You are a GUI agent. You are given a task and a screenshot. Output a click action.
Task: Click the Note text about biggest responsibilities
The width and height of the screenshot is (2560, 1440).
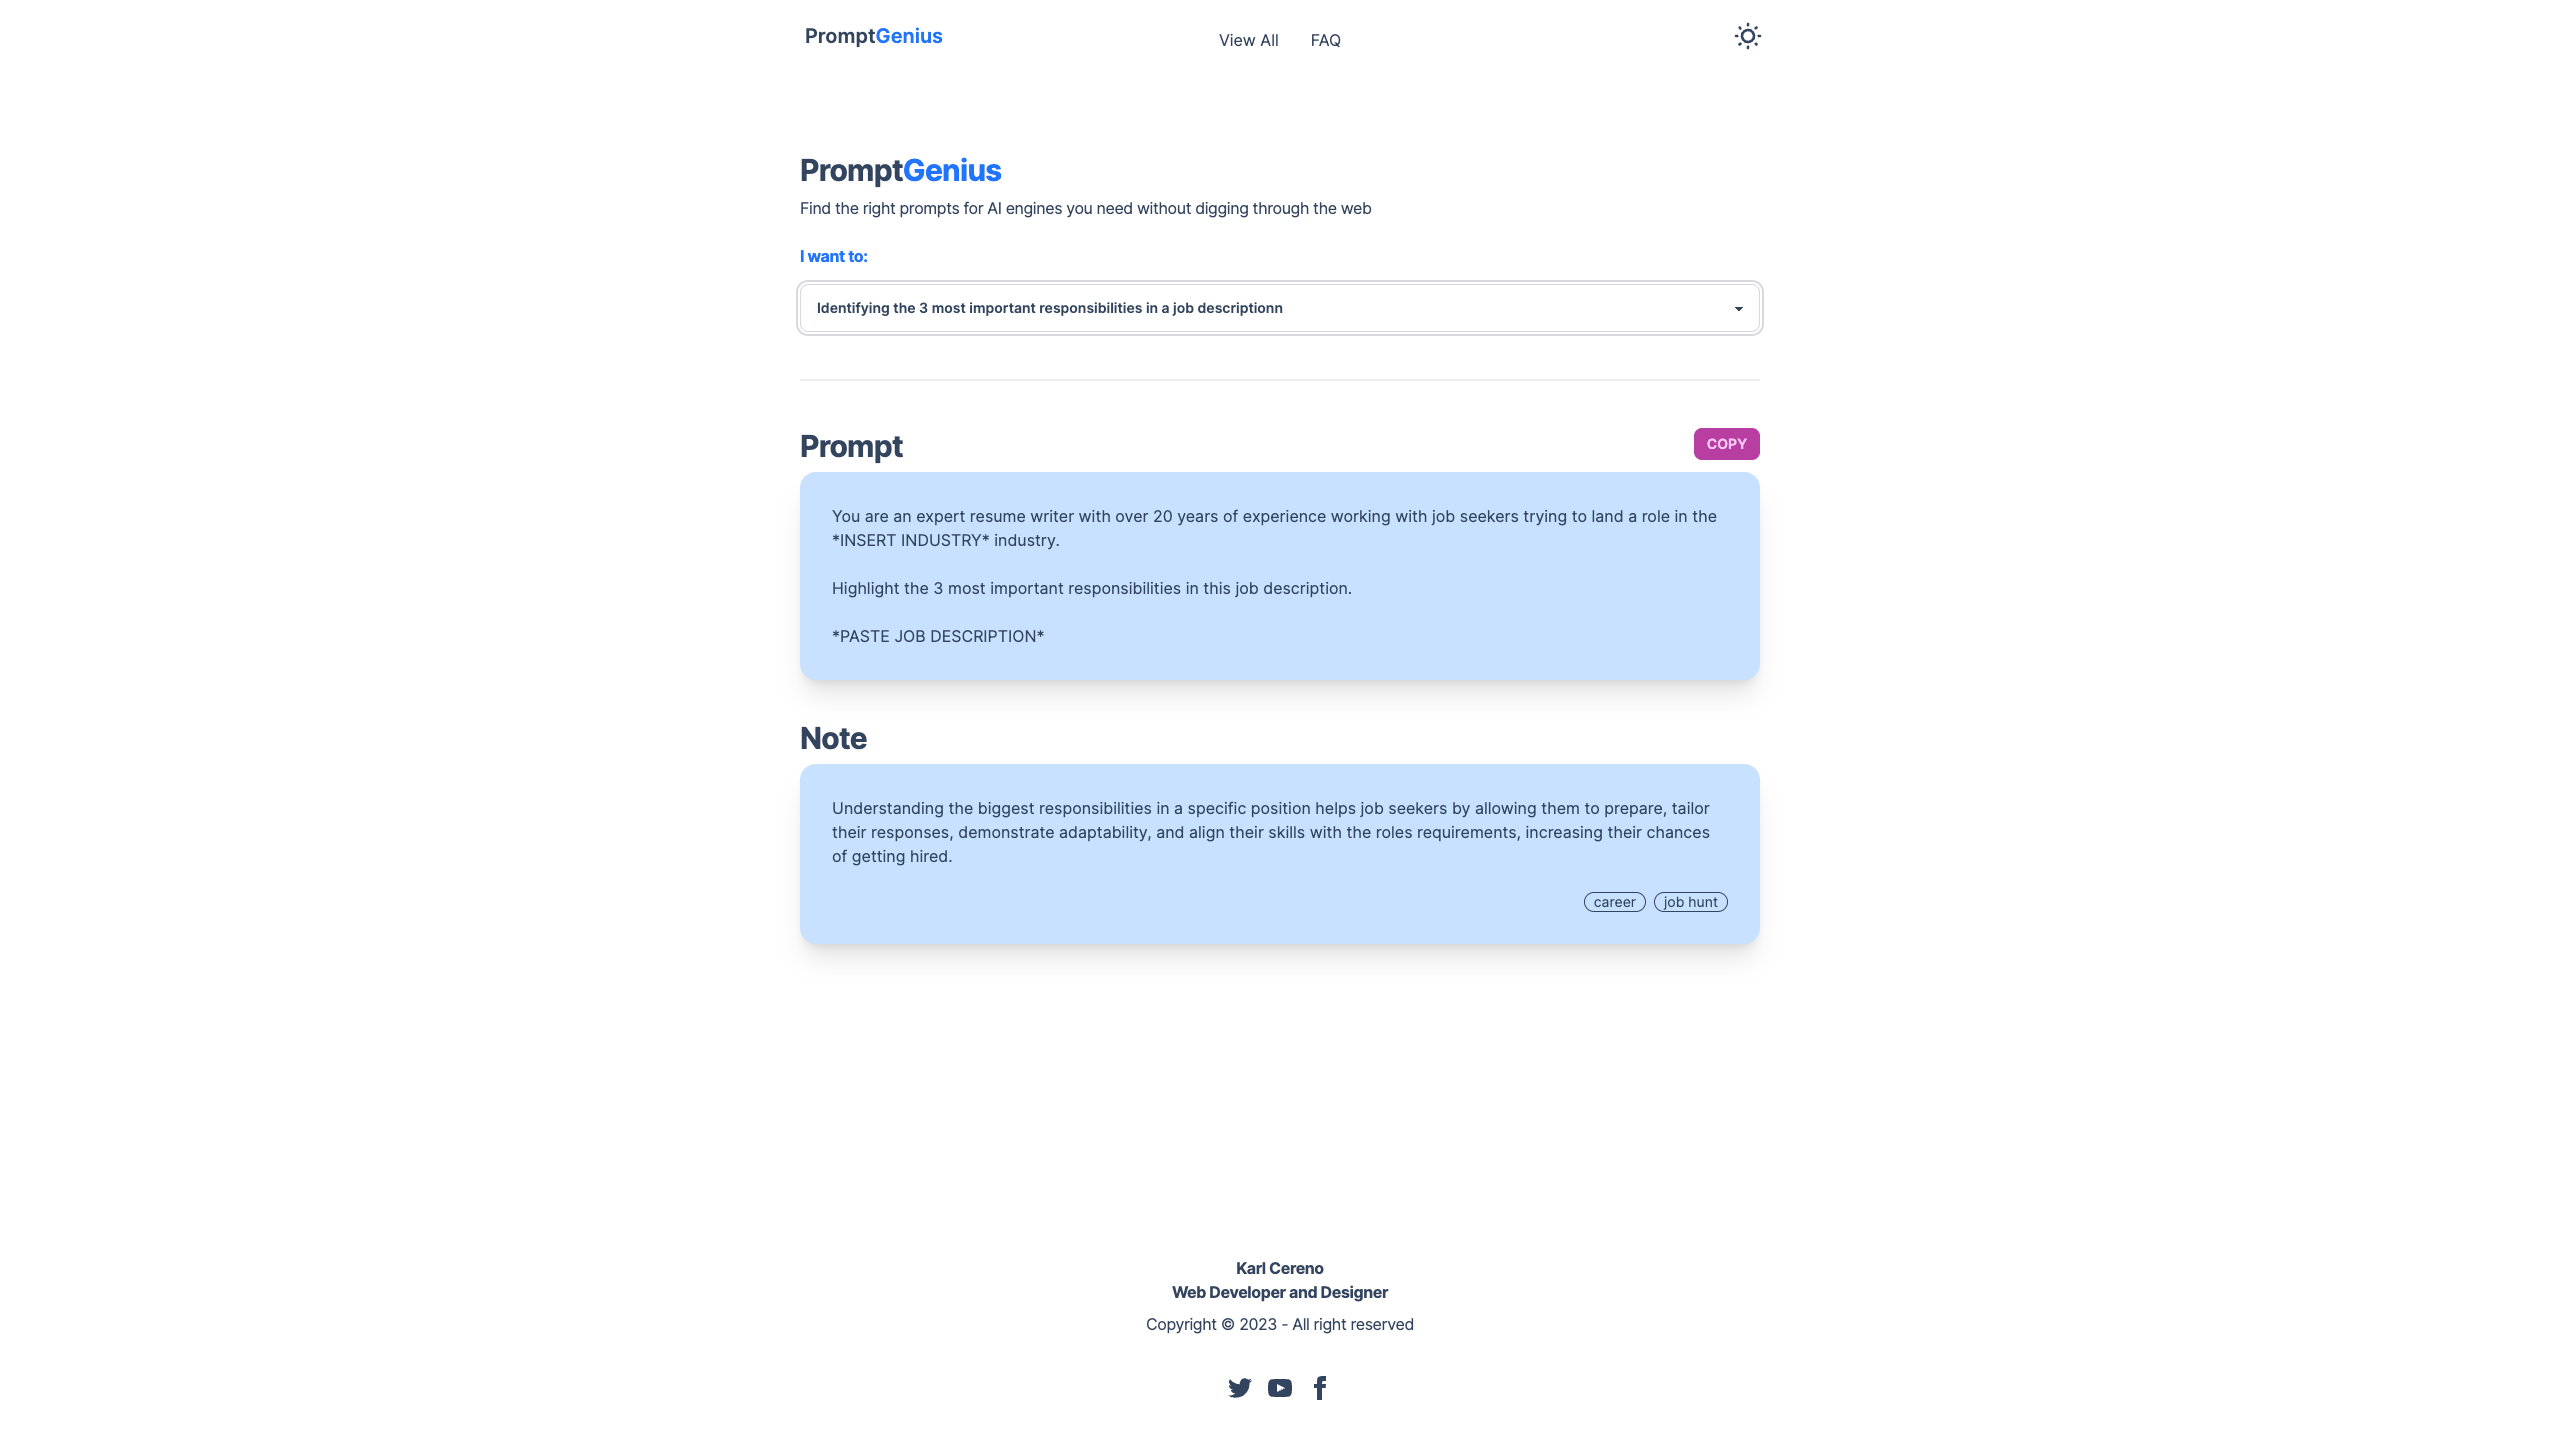click(1271, 832)
